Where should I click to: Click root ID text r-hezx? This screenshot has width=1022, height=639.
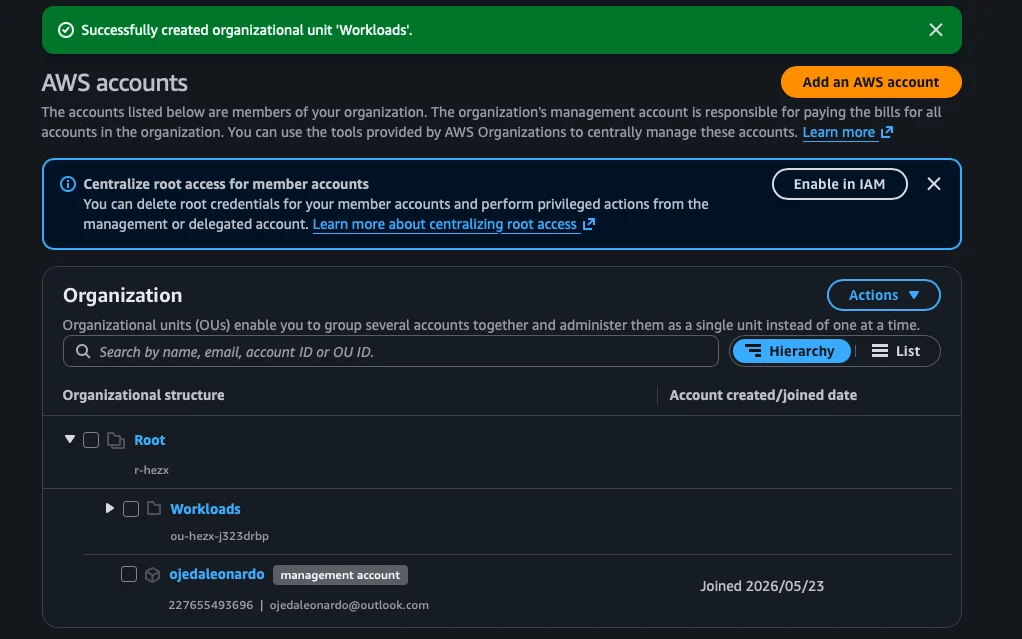pyautogui.click(x=151, y=470)
